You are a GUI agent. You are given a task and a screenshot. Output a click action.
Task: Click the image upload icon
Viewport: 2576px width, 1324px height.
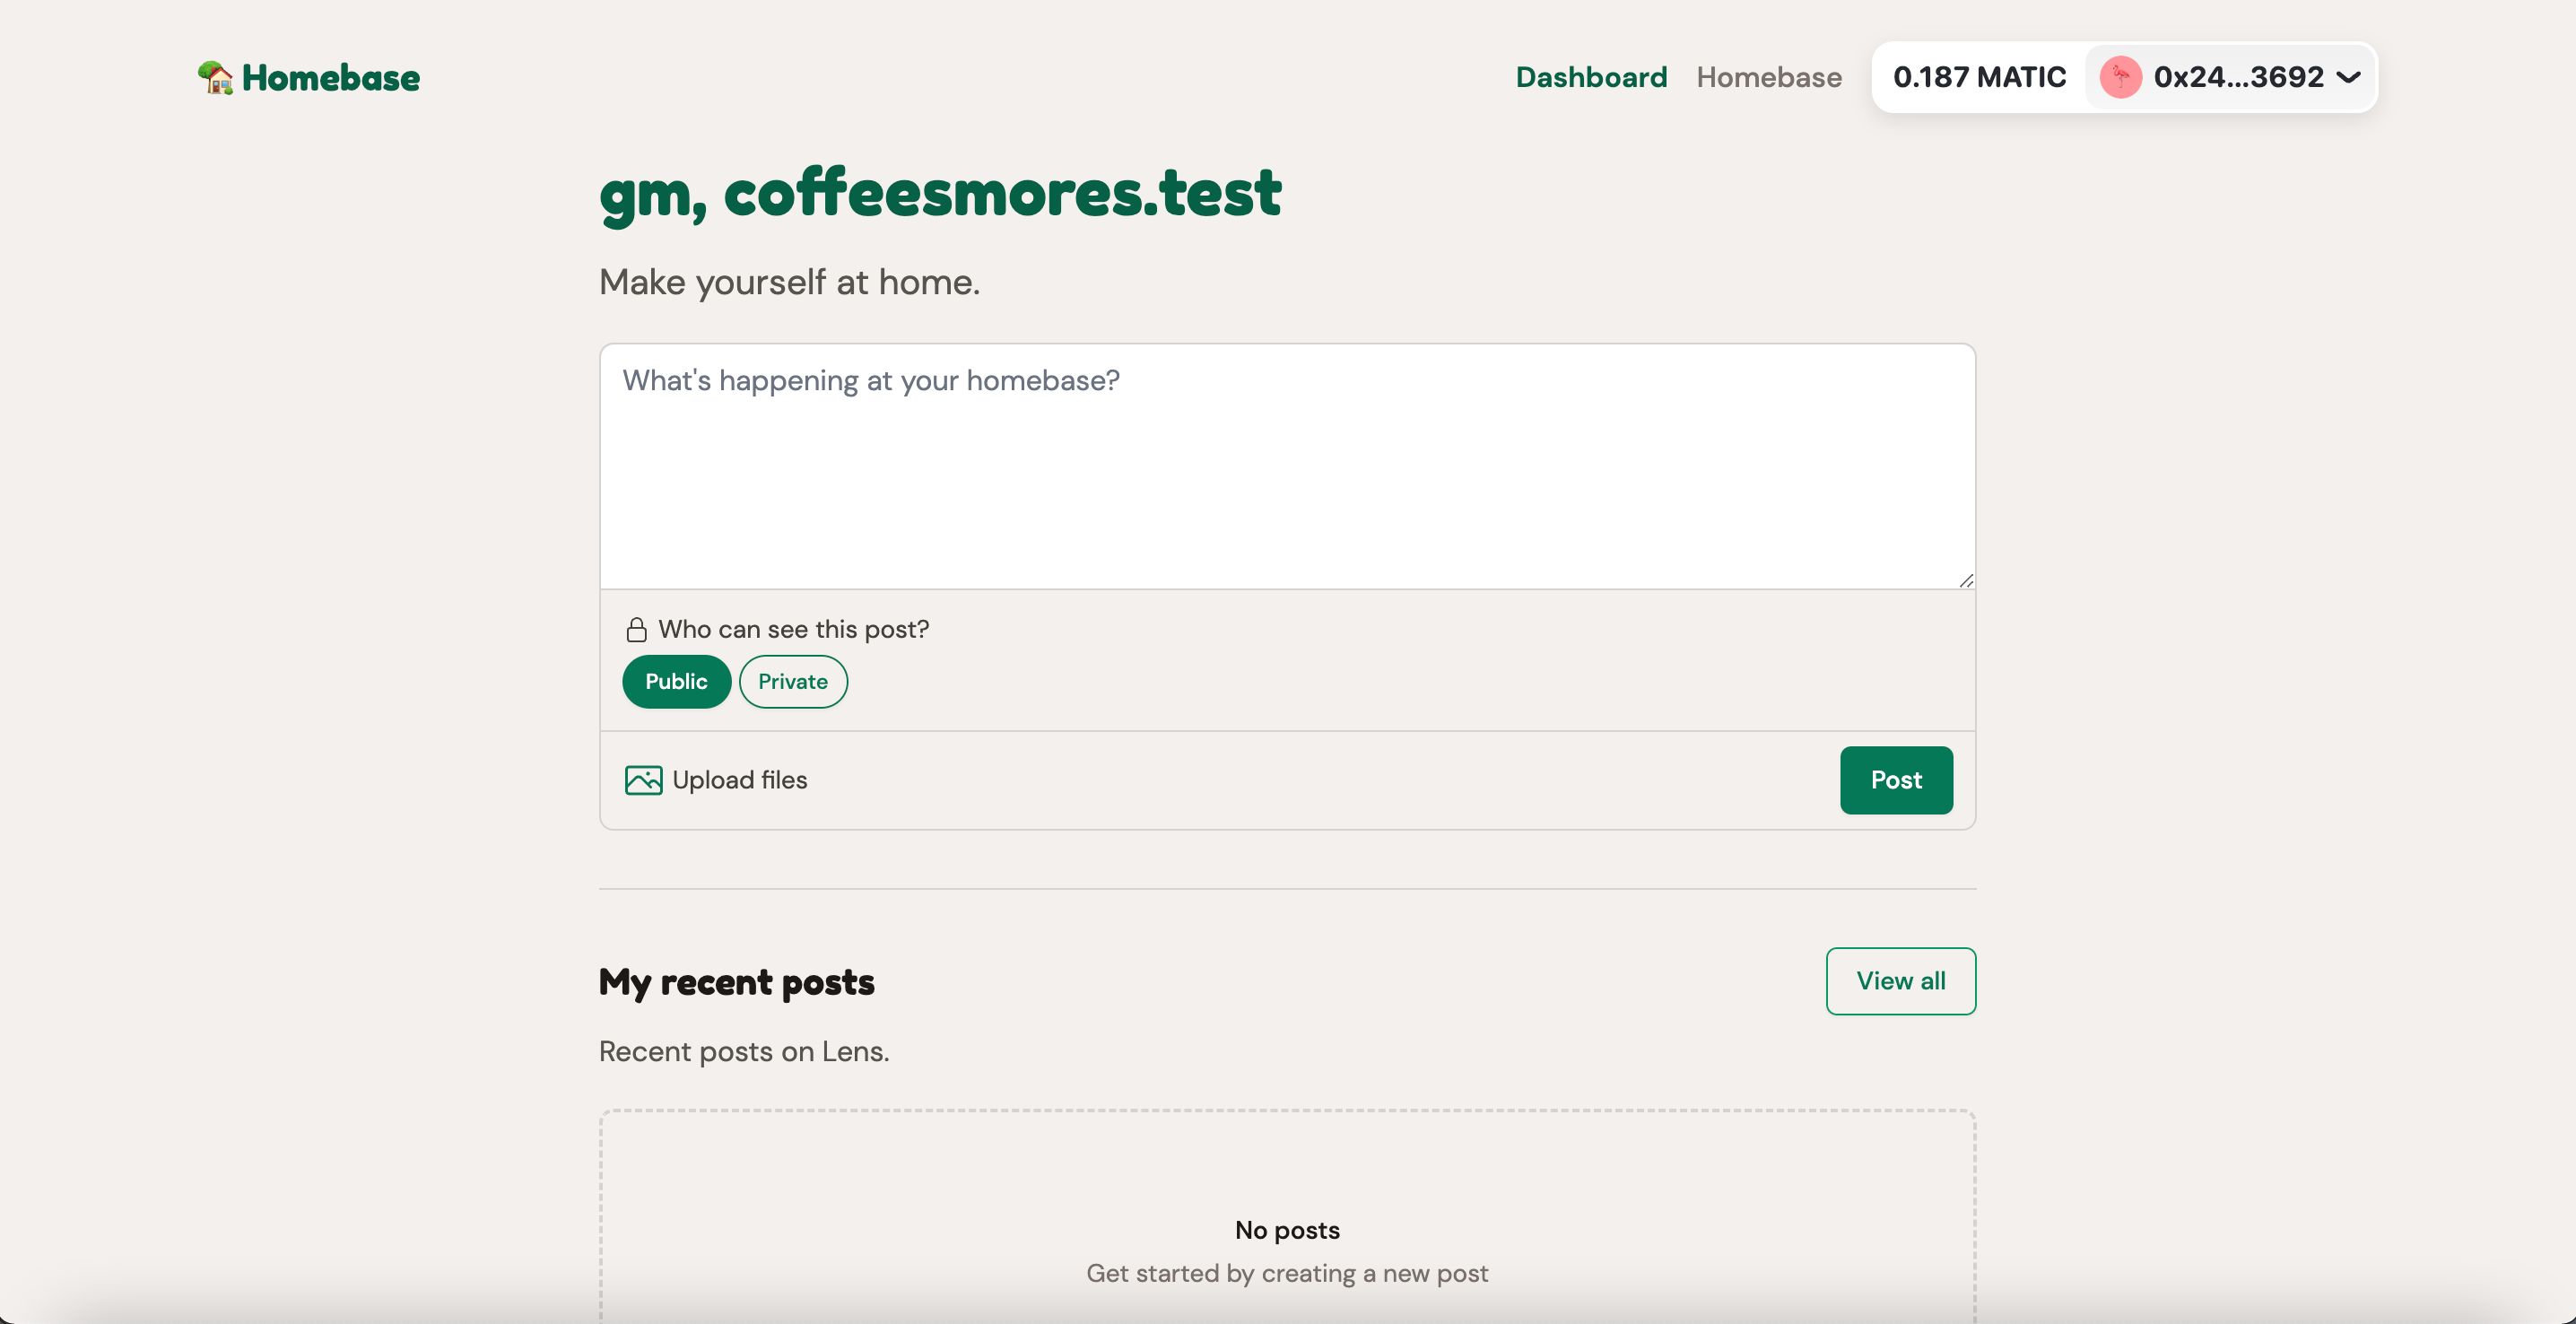[x=643, y=780]
